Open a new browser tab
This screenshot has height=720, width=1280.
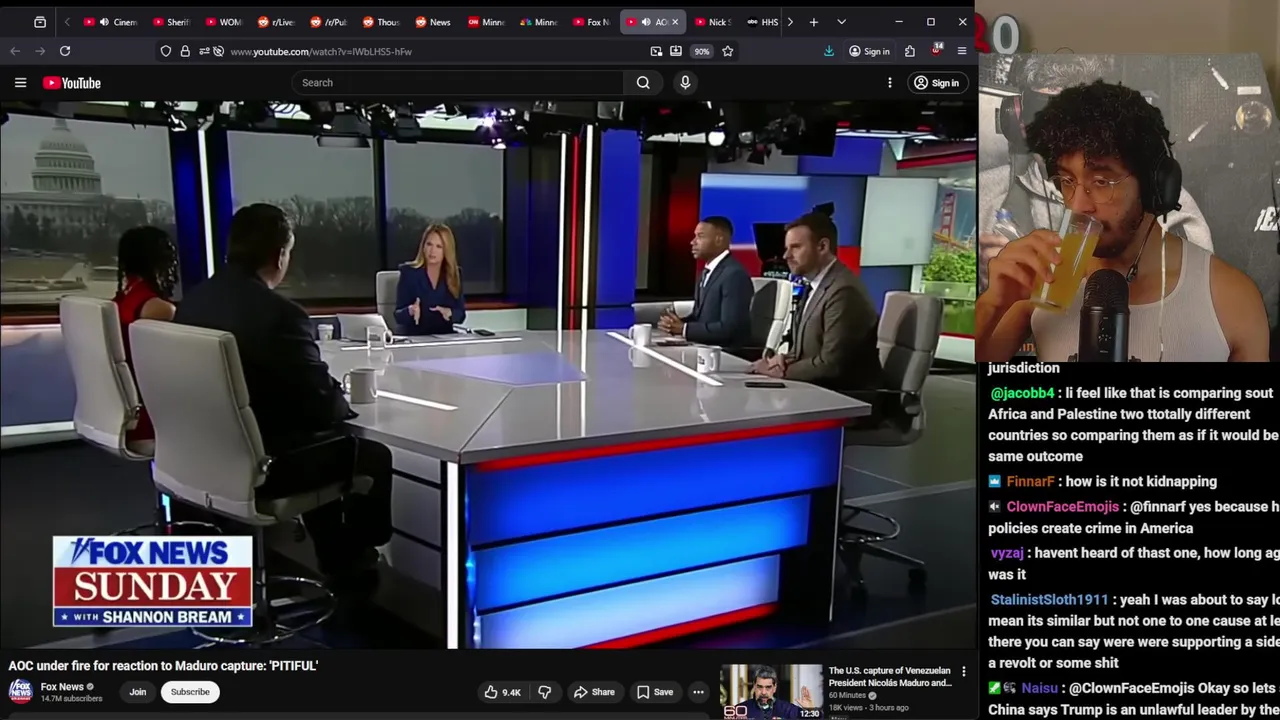pyautogui.click(x=814, y=22)
